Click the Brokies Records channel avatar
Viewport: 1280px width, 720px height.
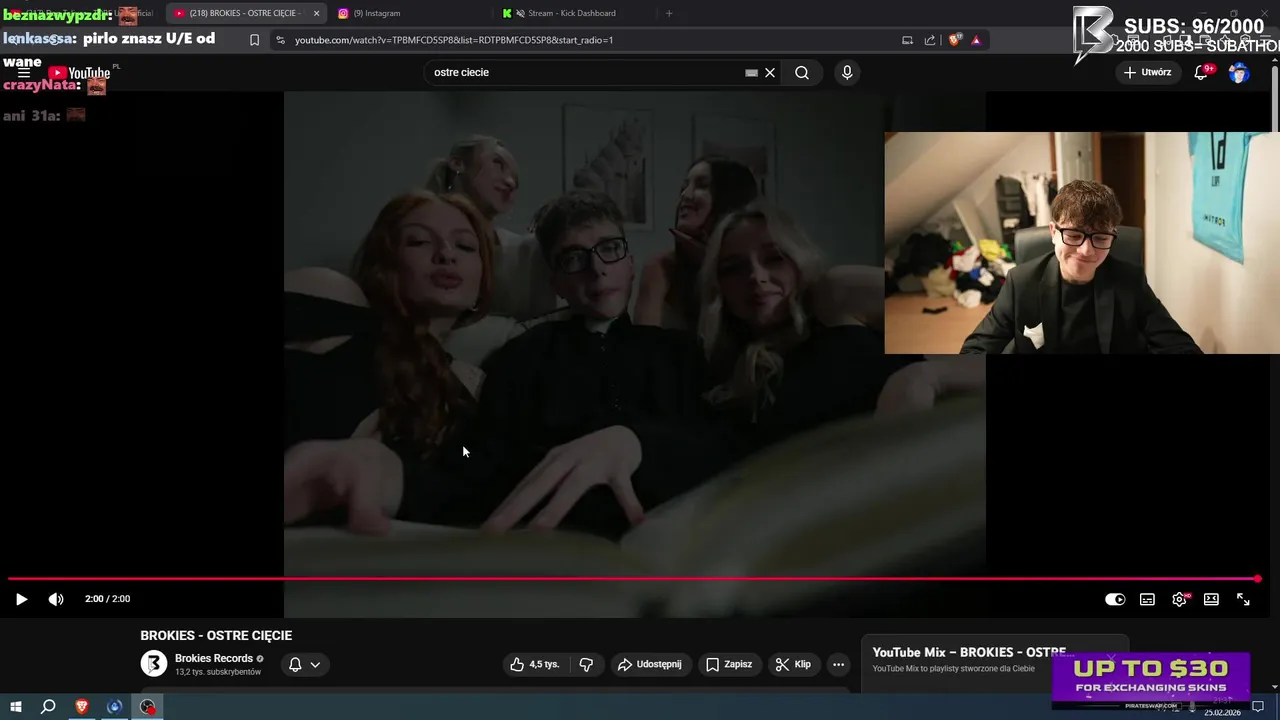(154, 664)
